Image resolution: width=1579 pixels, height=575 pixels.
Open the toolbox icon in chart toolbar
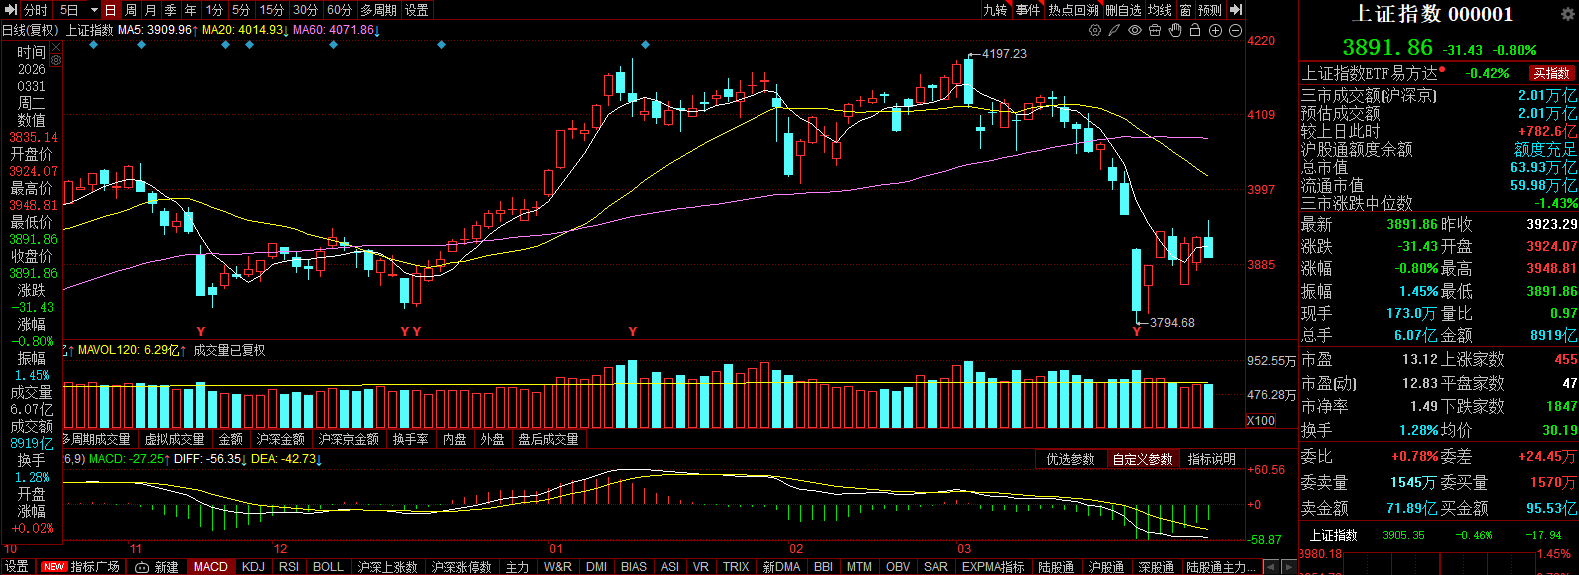coord(1155,30)
